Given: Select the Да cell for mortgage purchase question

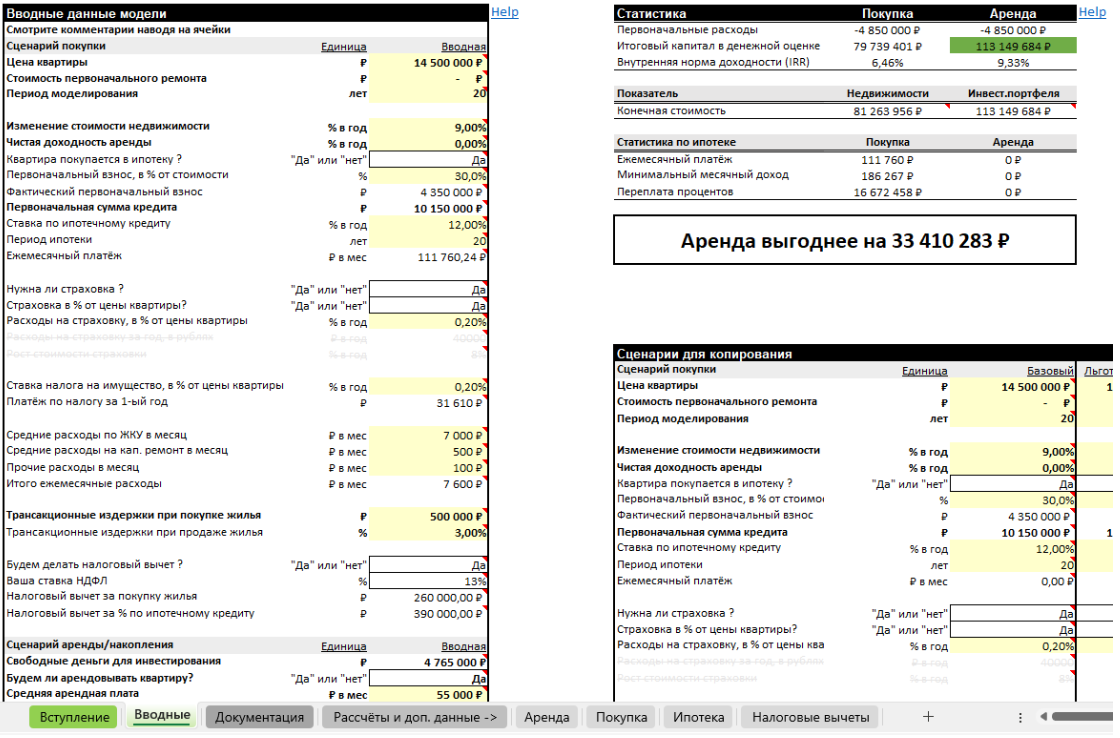Looking at the screenshot, I should 428,159.
